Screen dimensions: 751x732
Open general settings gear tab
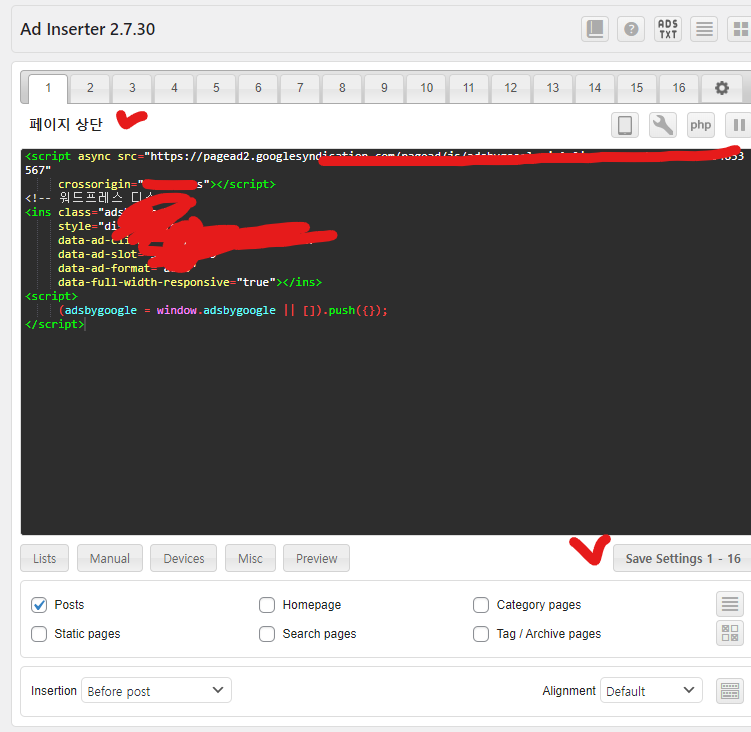[722, 88]
